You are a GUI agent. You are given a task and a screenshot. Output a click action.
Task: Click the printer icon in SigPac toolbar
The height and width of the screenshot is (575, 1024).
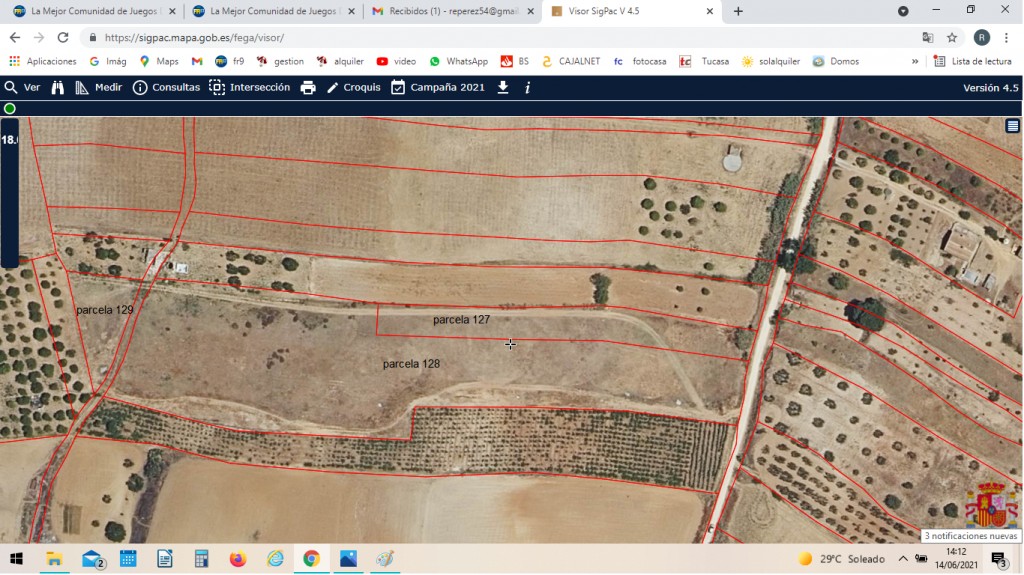(x=308, y=88)
